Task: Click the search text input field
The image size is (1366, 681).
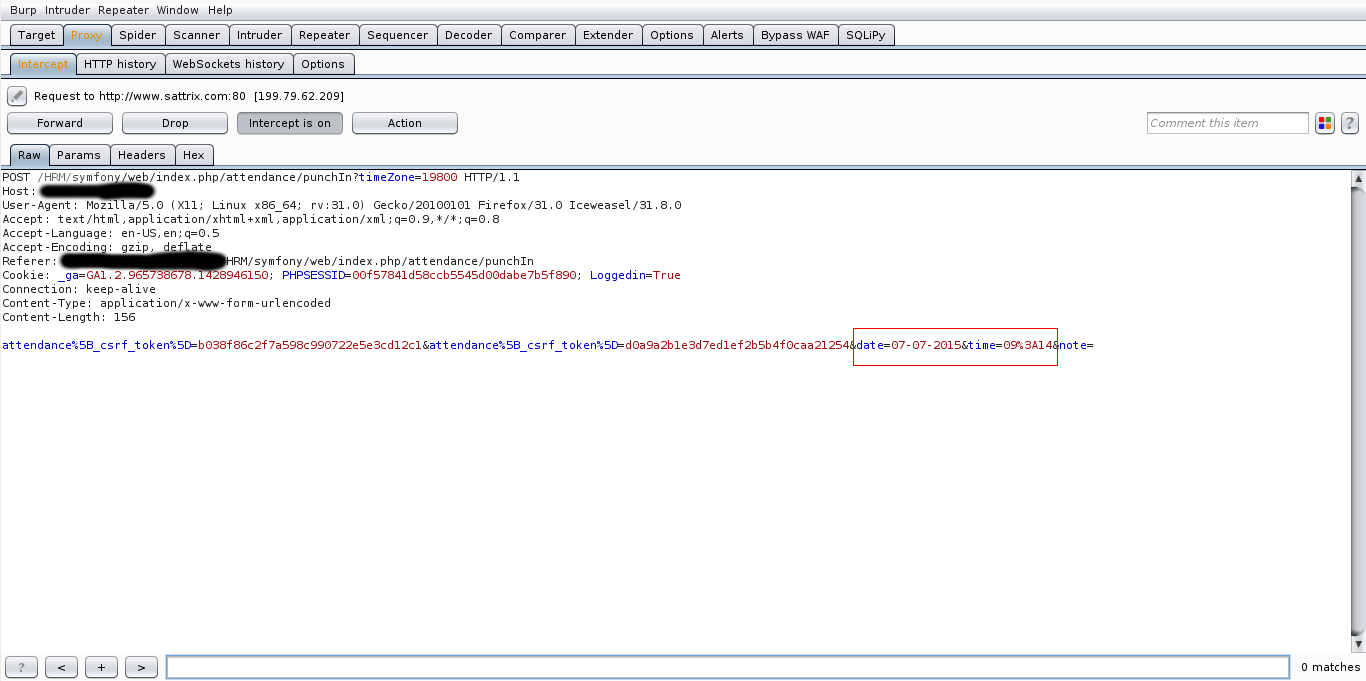Action: pos(727,667)
